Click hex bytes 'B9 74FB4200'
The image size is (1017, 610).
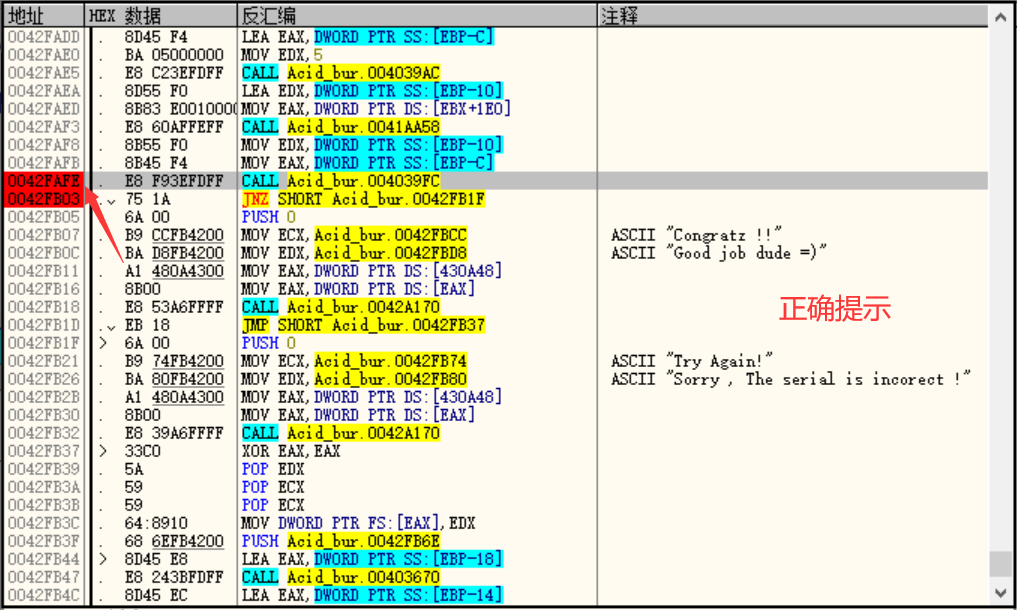coord(174,361)
